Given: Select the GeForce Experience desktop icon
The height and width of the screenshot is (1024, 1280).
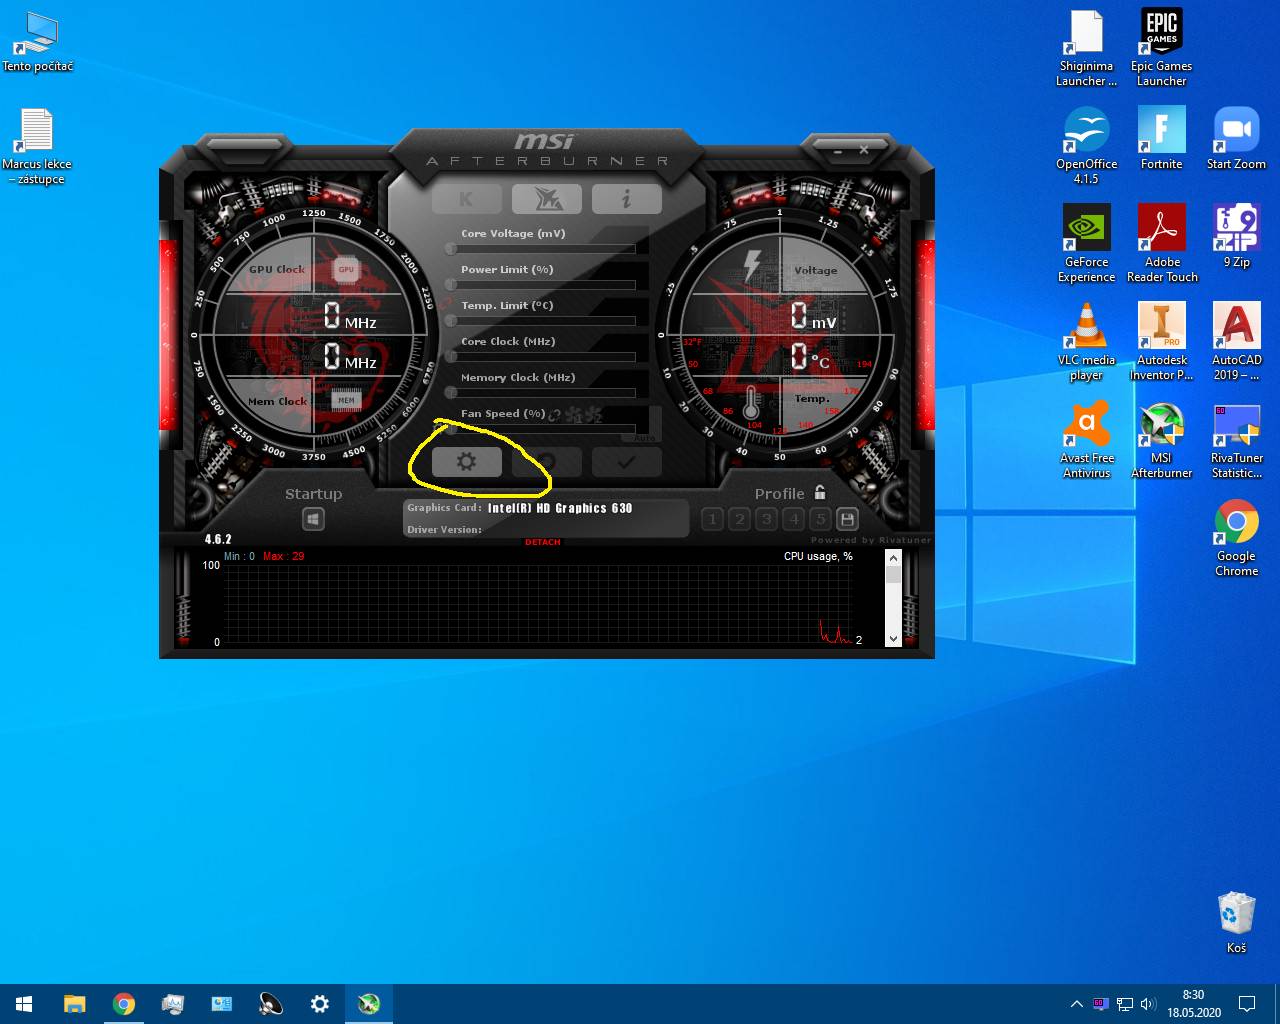Looking at the screenshot, I should tap(1086, 244).
